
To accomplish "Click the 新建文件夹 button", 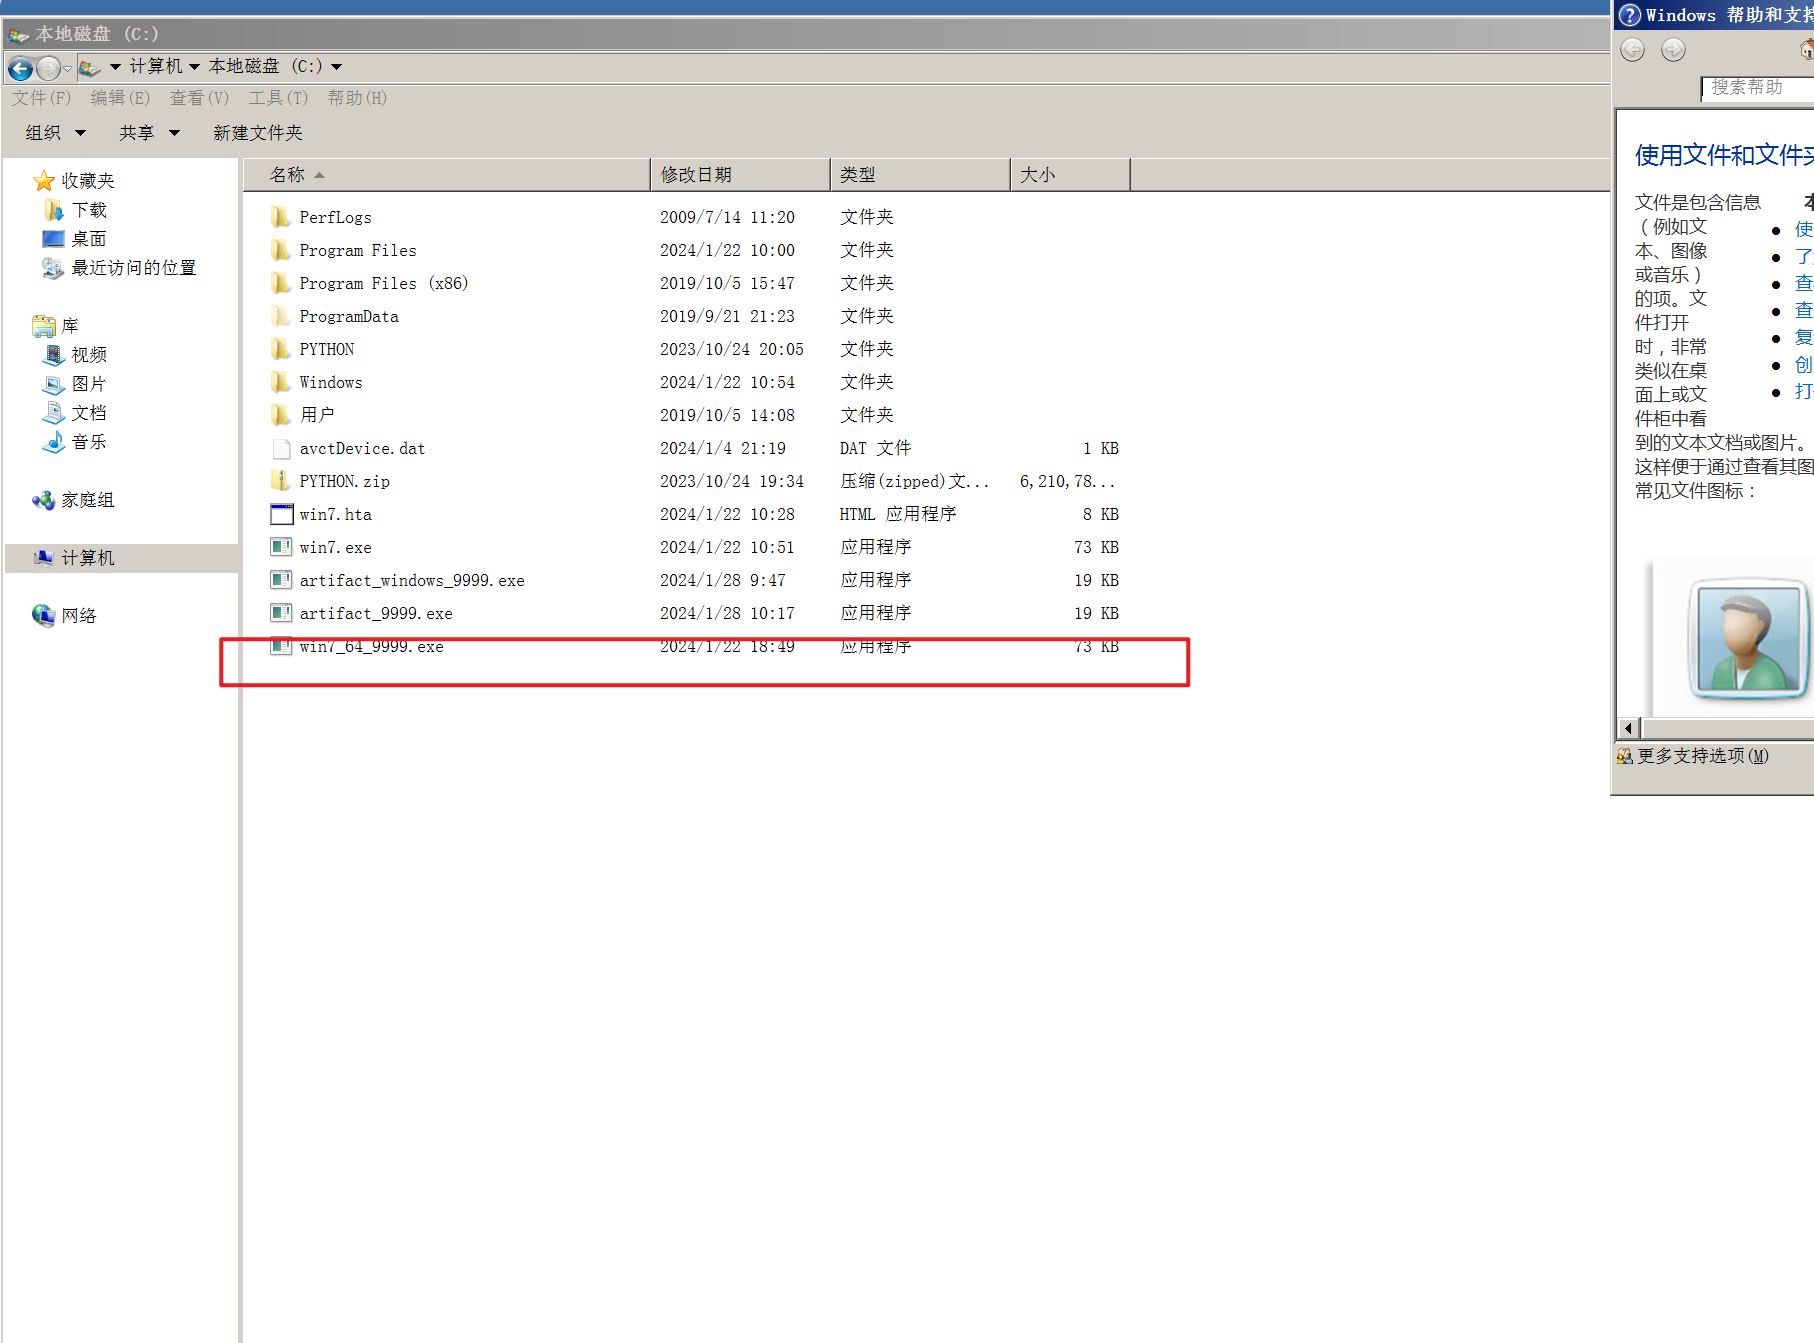I will tap(257, 133).
